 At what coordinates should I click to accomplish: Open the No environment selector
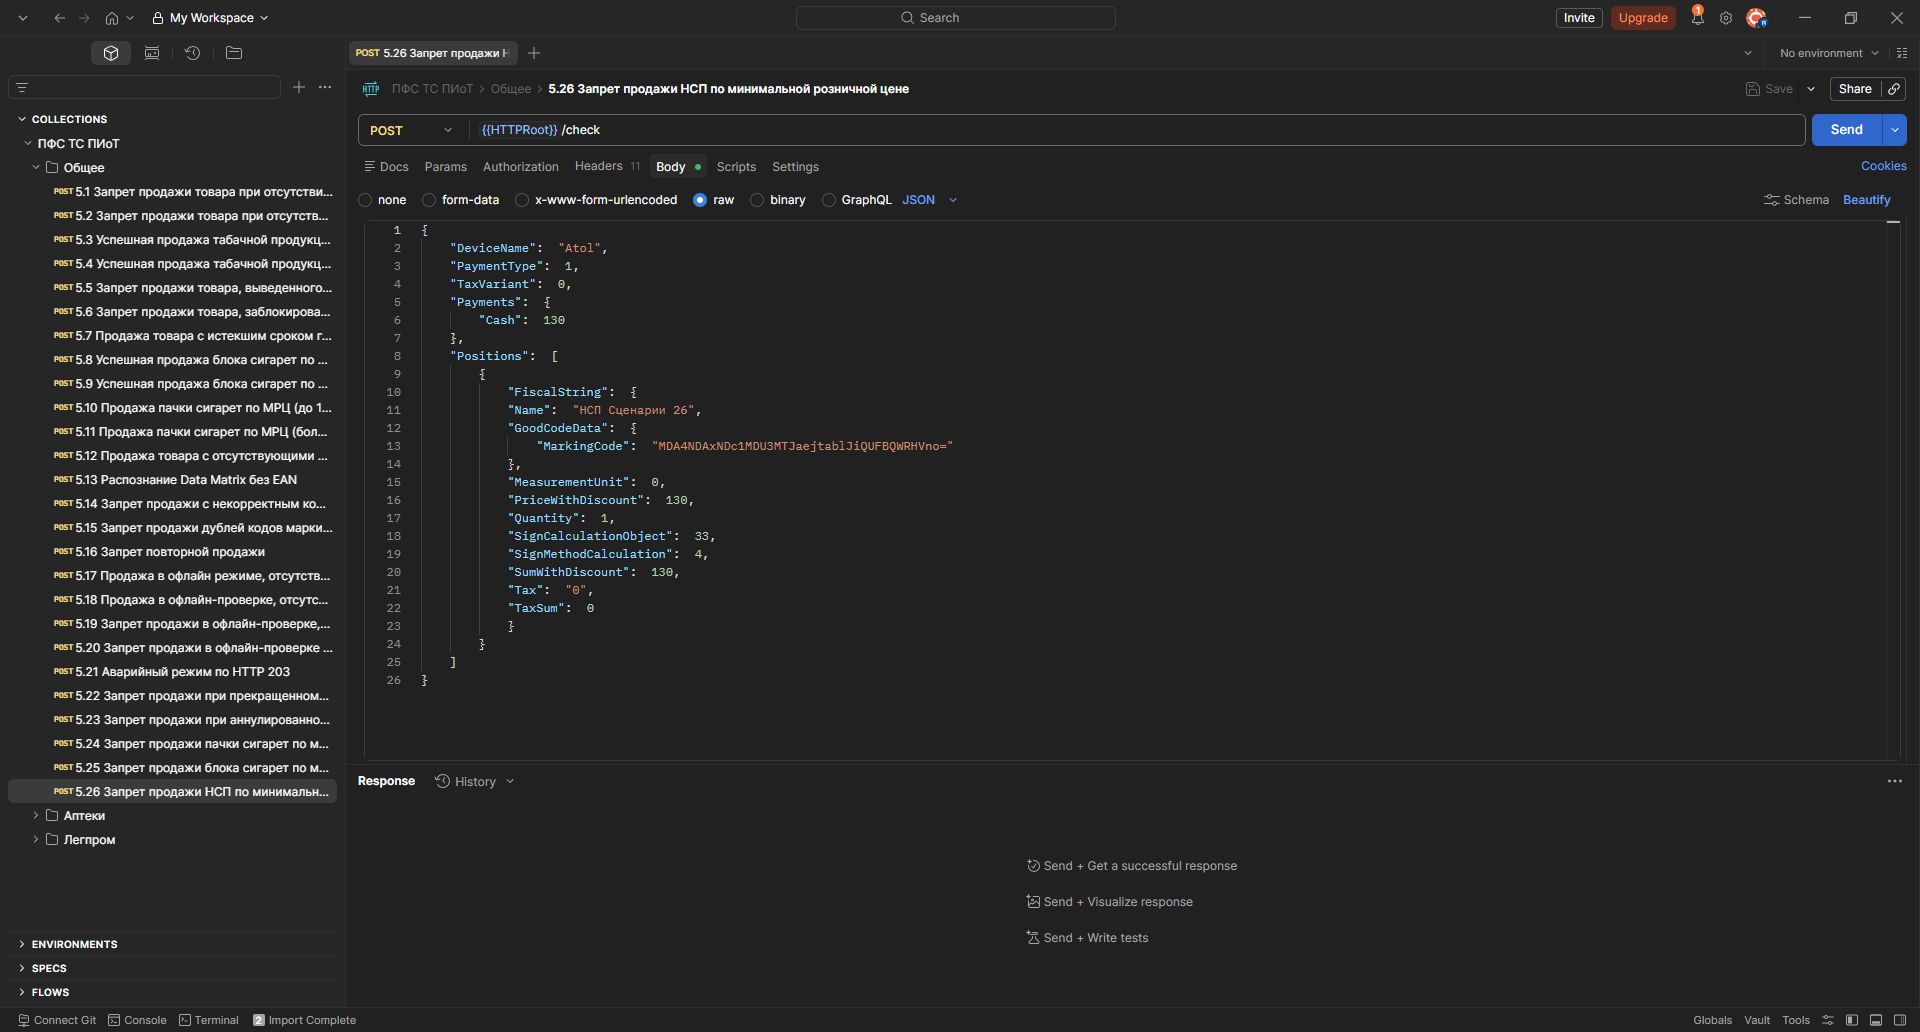[1829, 53]
